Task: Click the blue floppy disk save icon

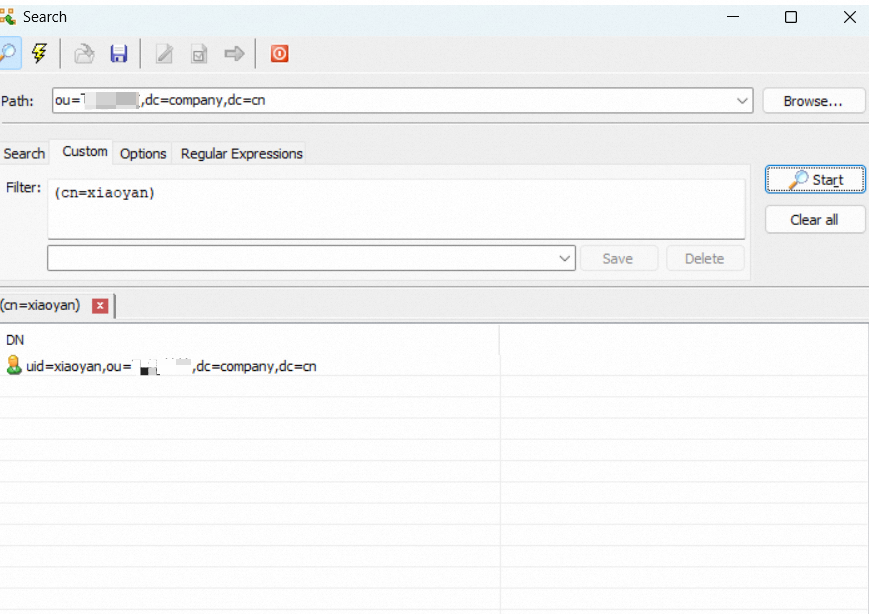Action: [119, 54]
